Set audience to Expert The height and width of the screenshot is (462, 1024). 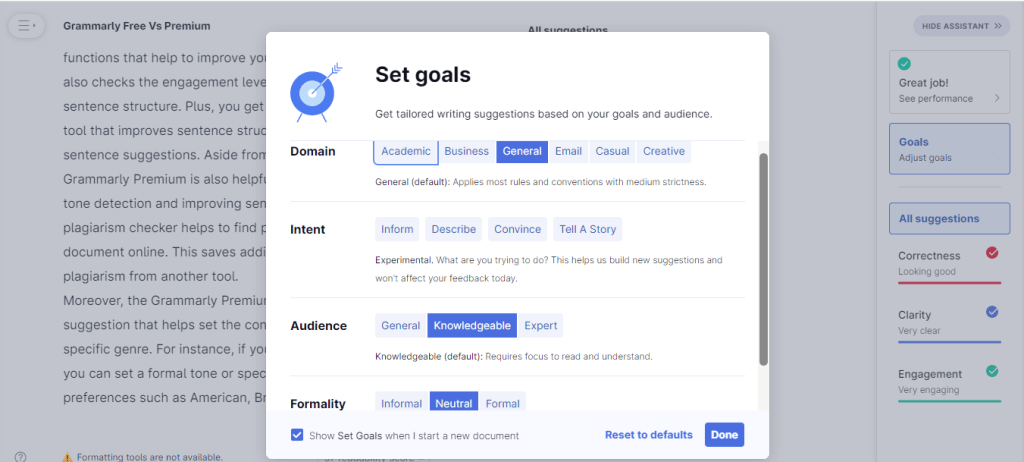pyautogui.click(x=540, y=325)
